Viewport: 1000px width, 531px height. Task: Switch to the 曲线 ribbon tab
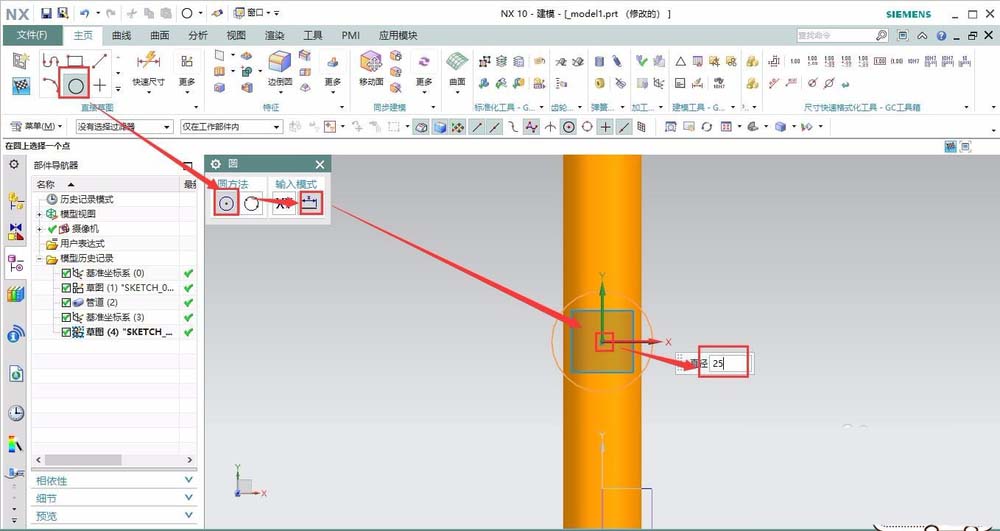pos(121,36)
